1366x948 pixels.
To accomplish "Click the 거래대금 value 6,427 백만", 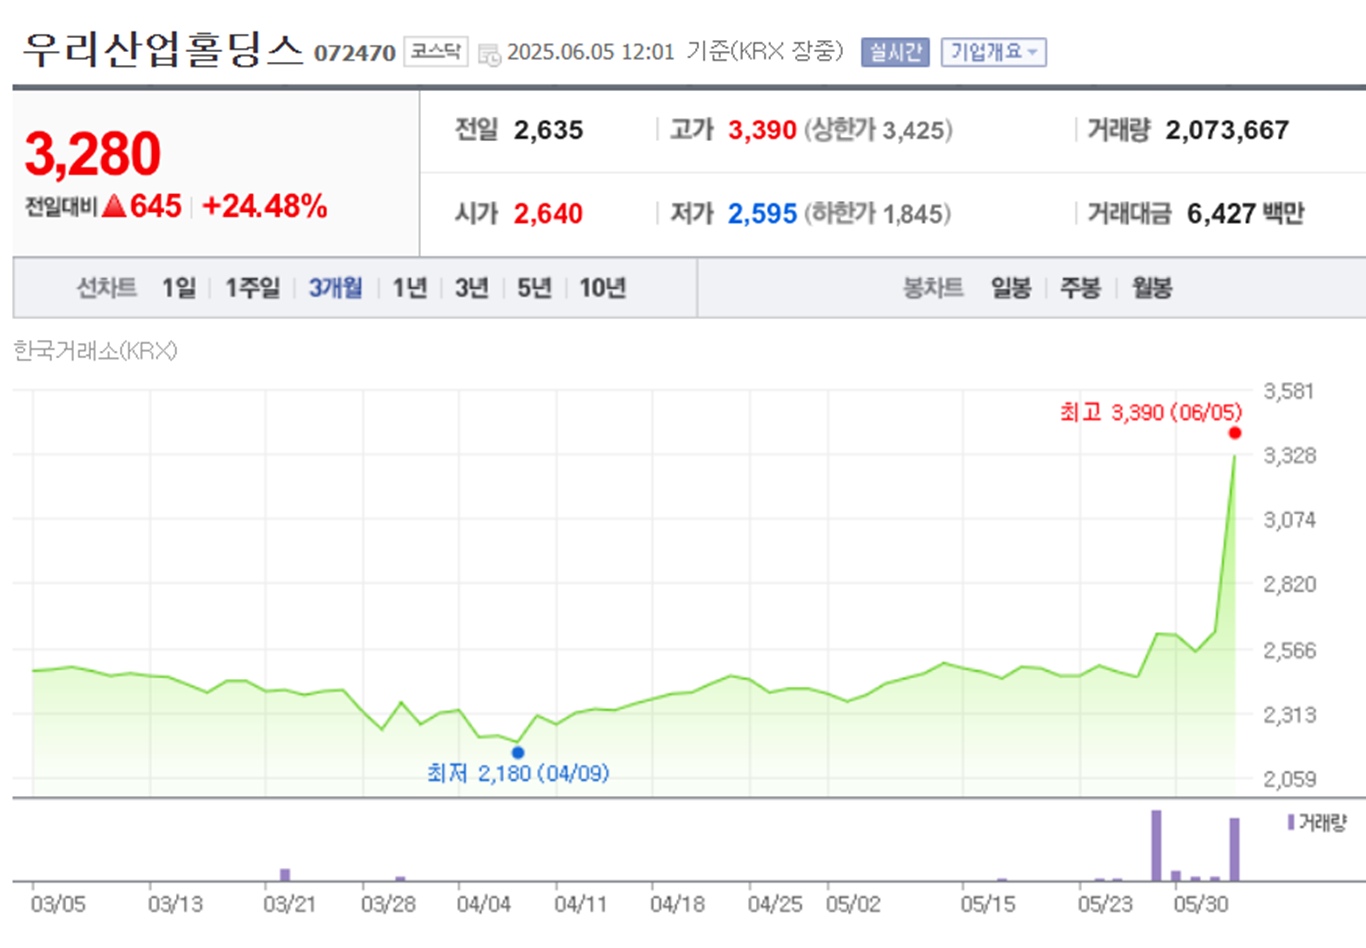I will (1245, 214).
